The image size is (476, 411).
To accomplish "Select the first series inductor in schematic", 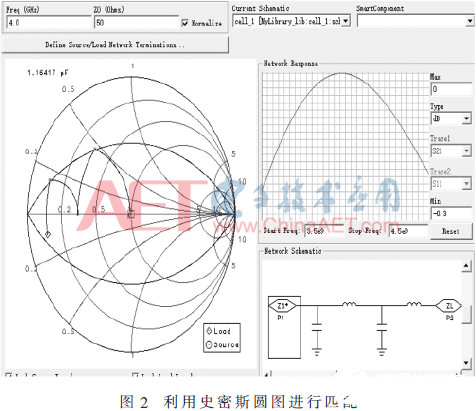I will tap(349, 304).
